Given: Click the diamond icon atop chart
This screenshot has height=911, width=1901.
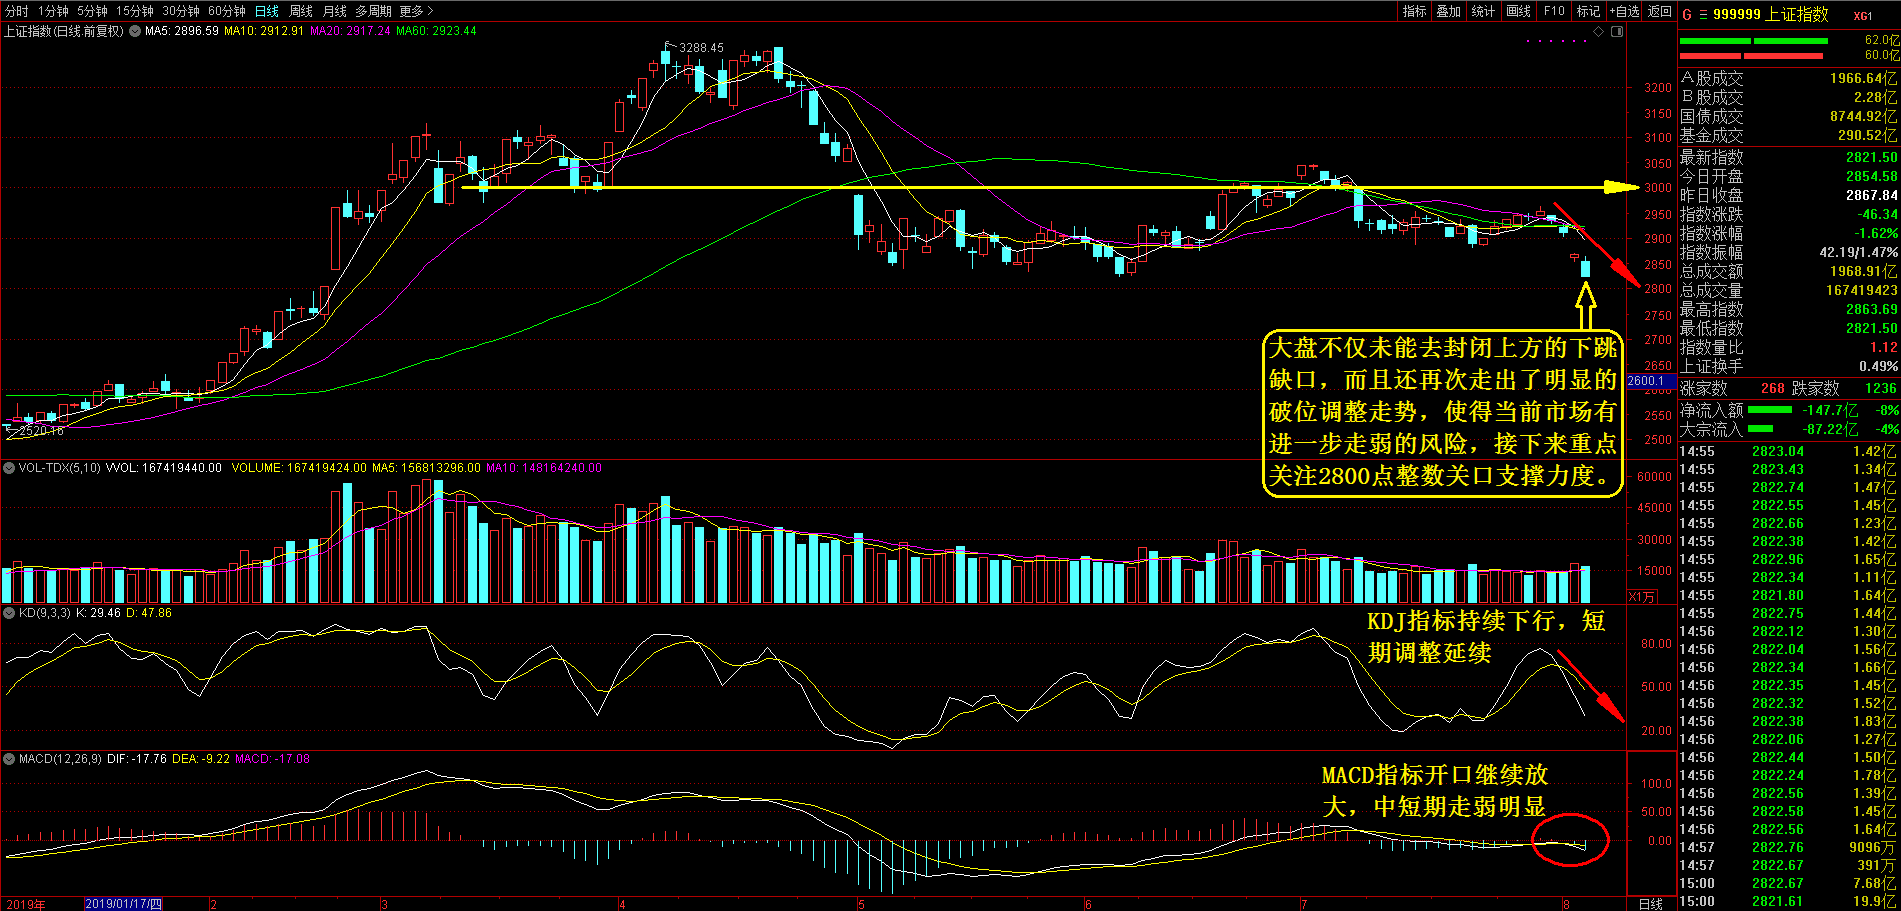Looking at the screenshot, I should pyautogui.click(x=1599, y=31).
